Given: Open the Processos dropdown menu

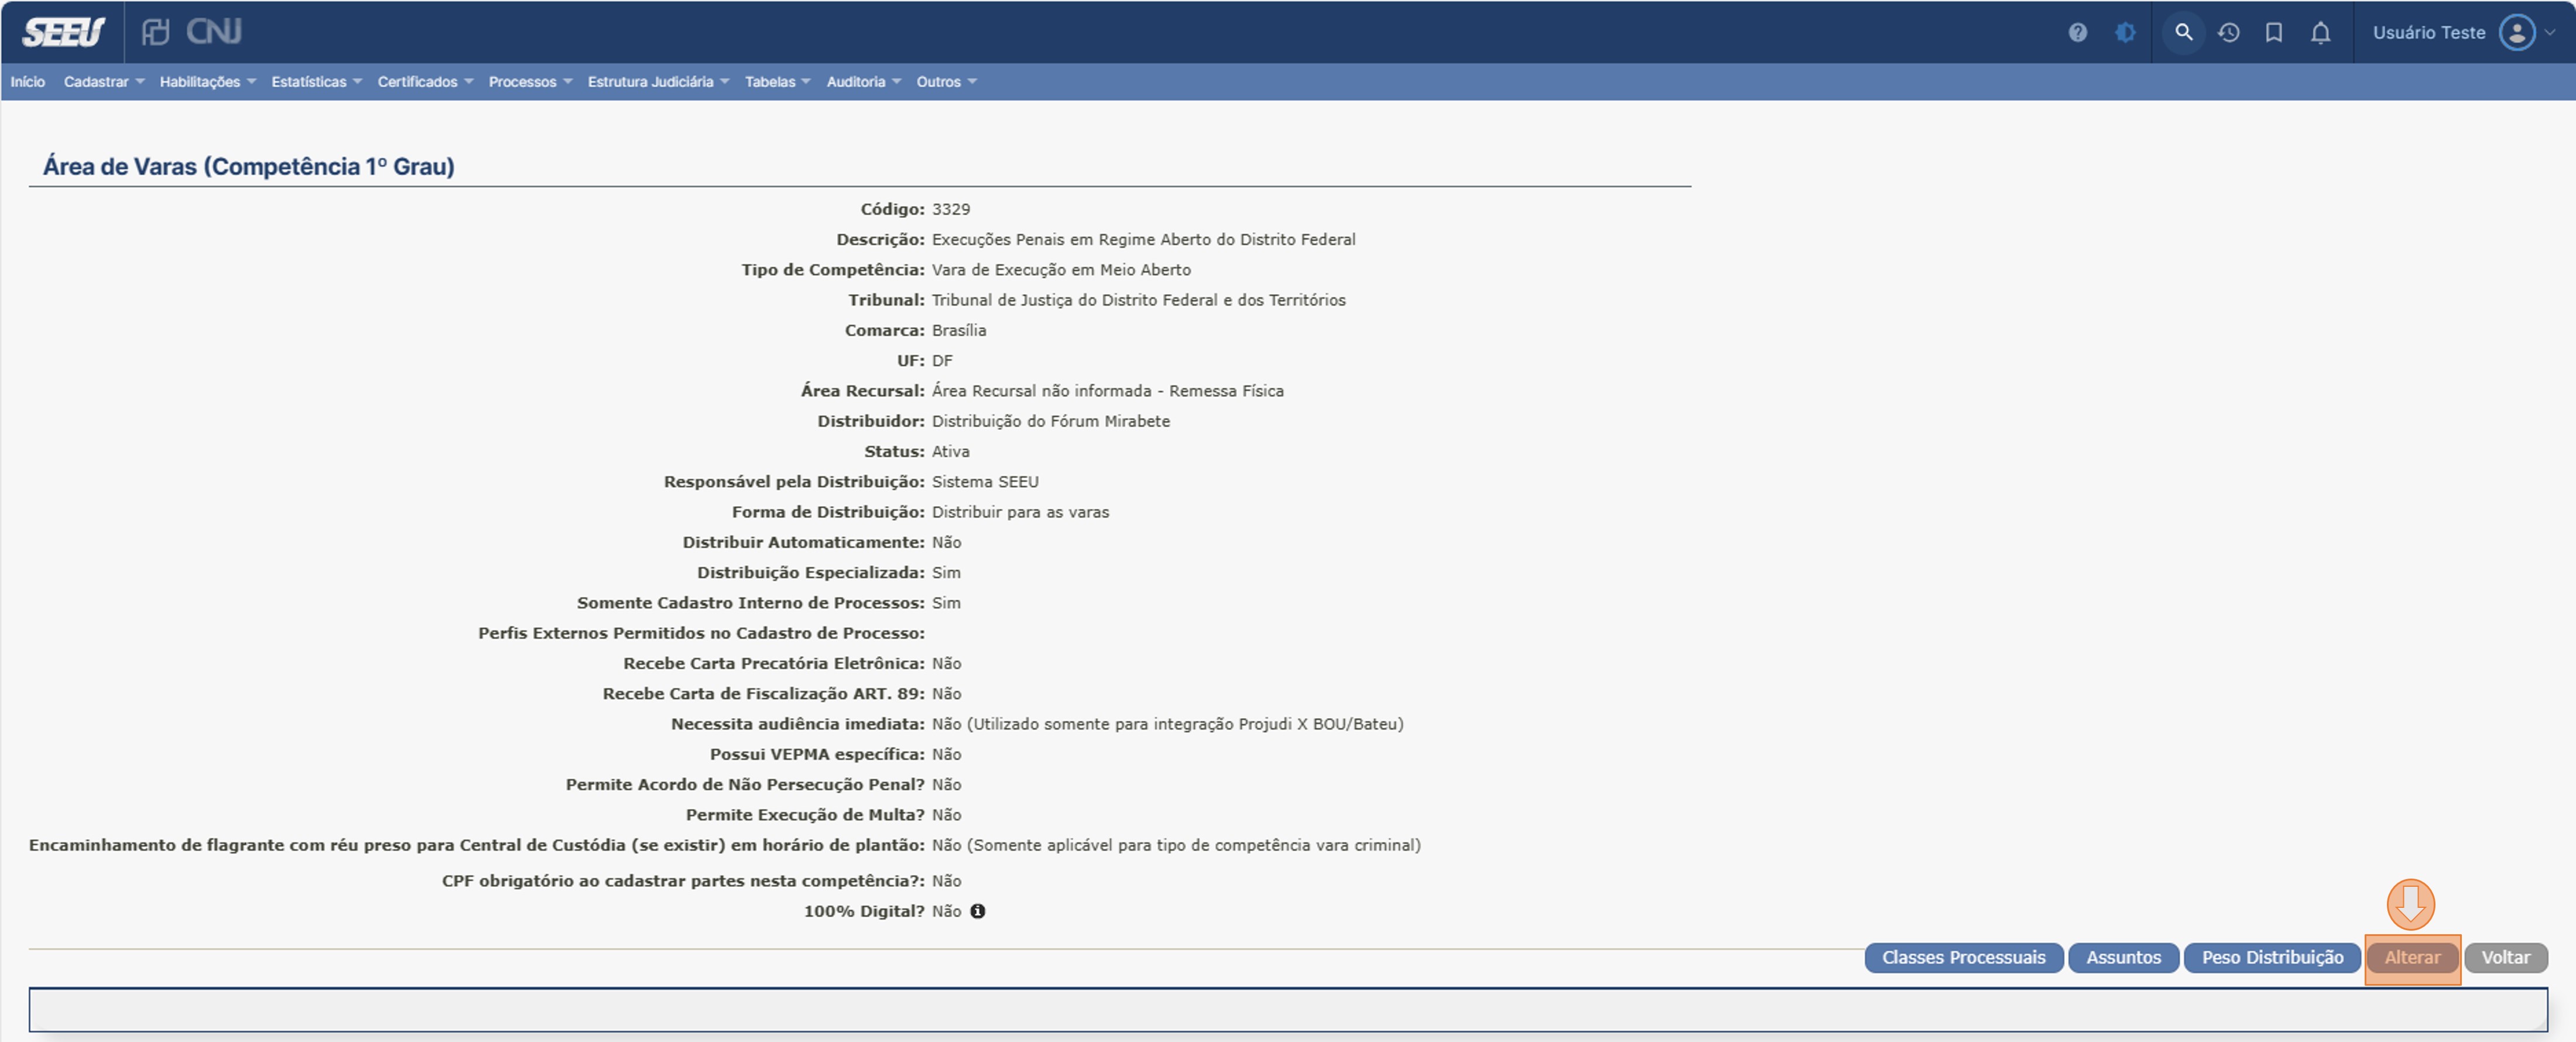Looking at the screenshot, I should coord(530,82).
